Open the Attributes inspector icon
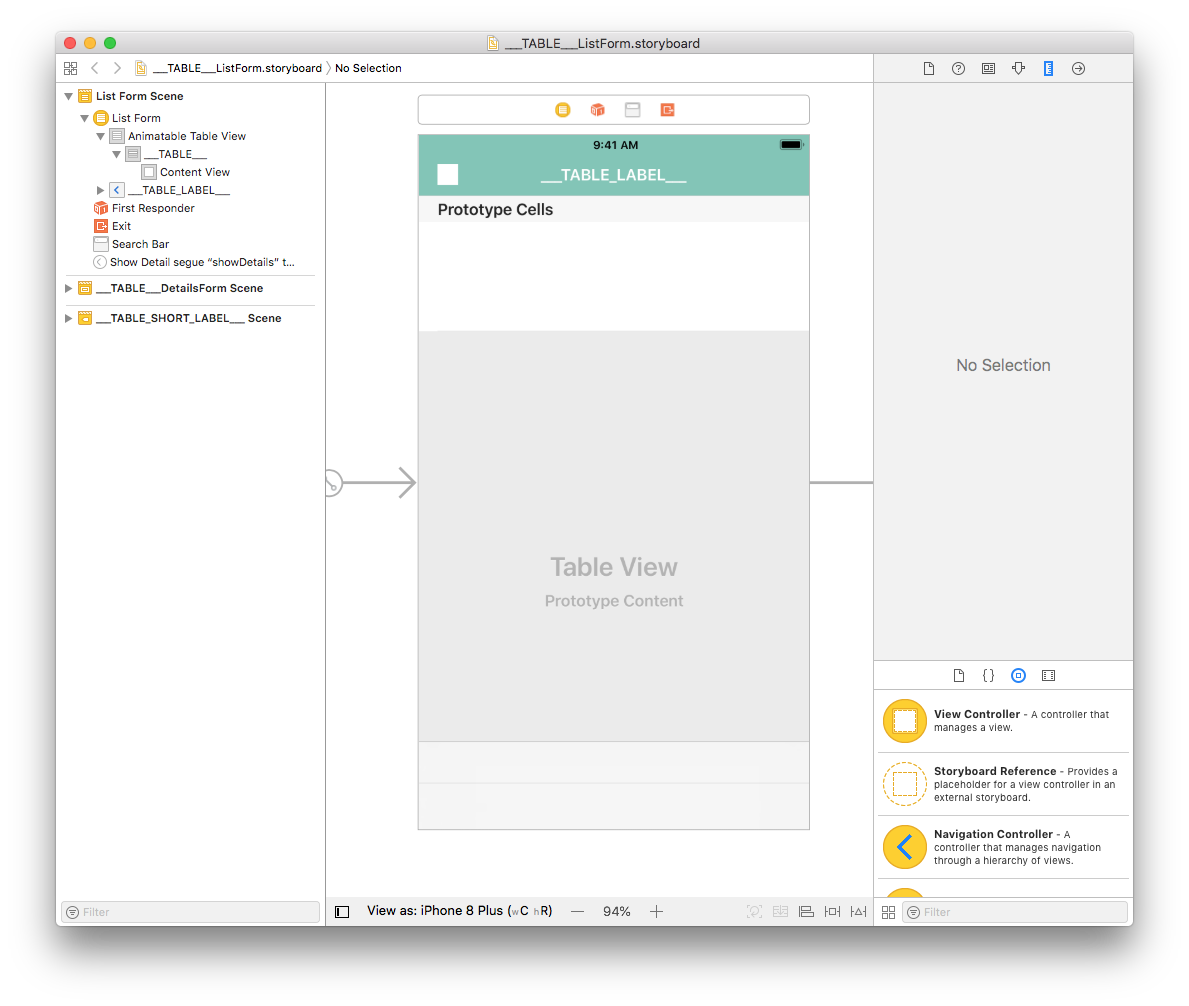Screen dimensions: 1189x1006 [1018, 69]
